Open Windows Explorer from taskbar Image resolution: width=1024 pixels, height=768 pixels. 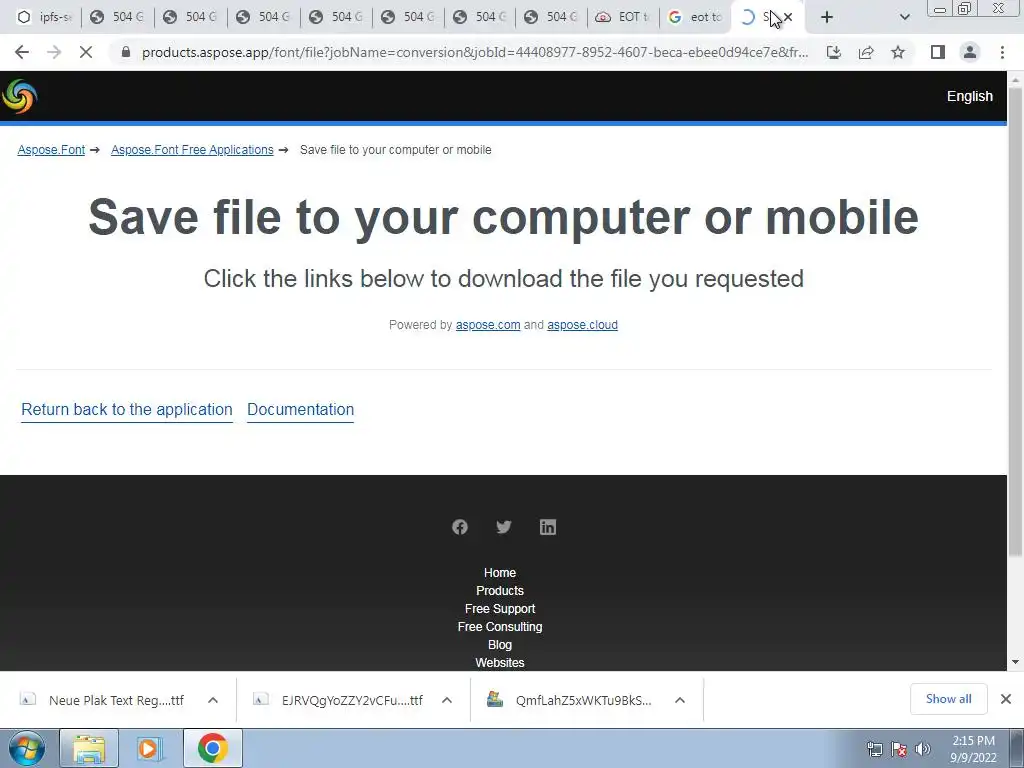pyautogui.click(x=89, y=748)
